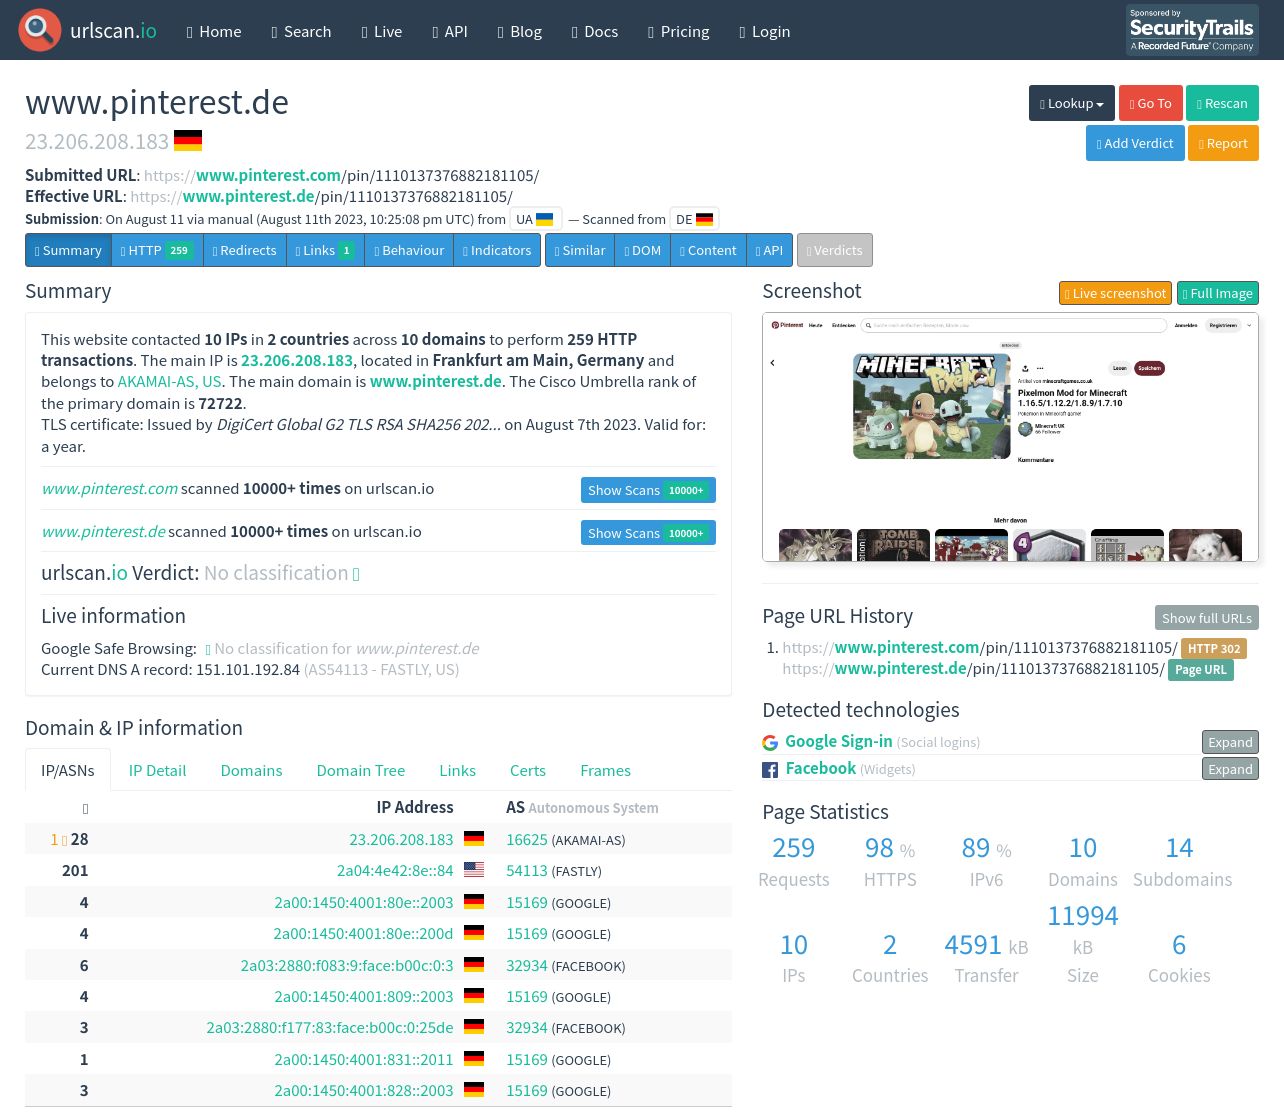Click the Google Sign-in technology link
This screenshot has height=1118, width=1284.
click(x=839, y=741)
